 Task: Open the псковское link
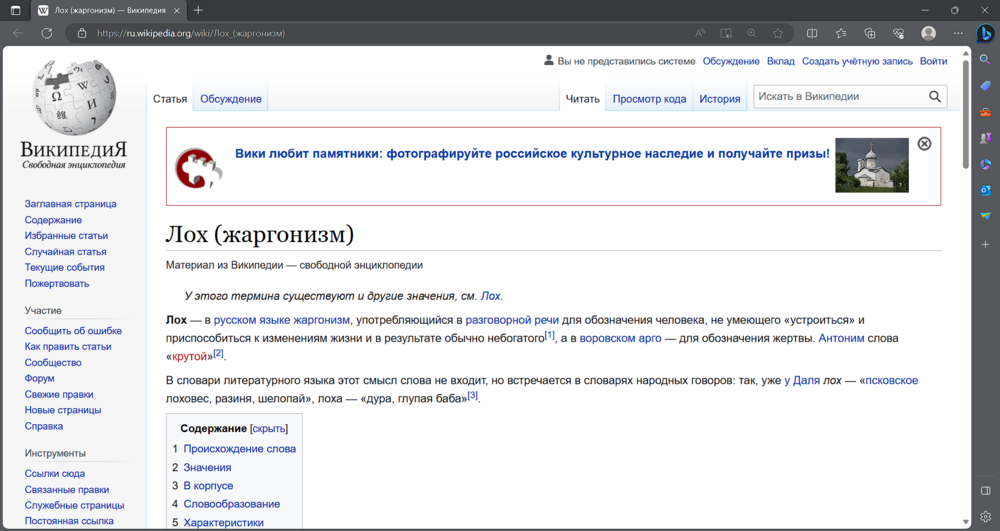(x=892, y=381)
